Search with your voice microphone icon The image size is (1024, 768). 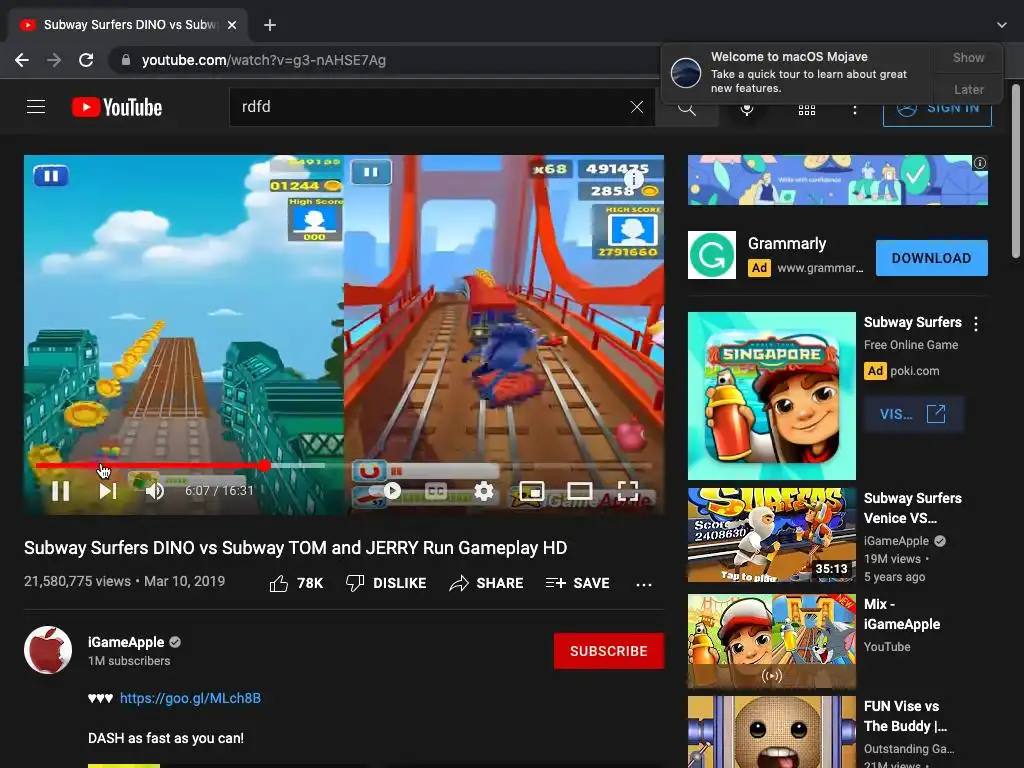747,108
